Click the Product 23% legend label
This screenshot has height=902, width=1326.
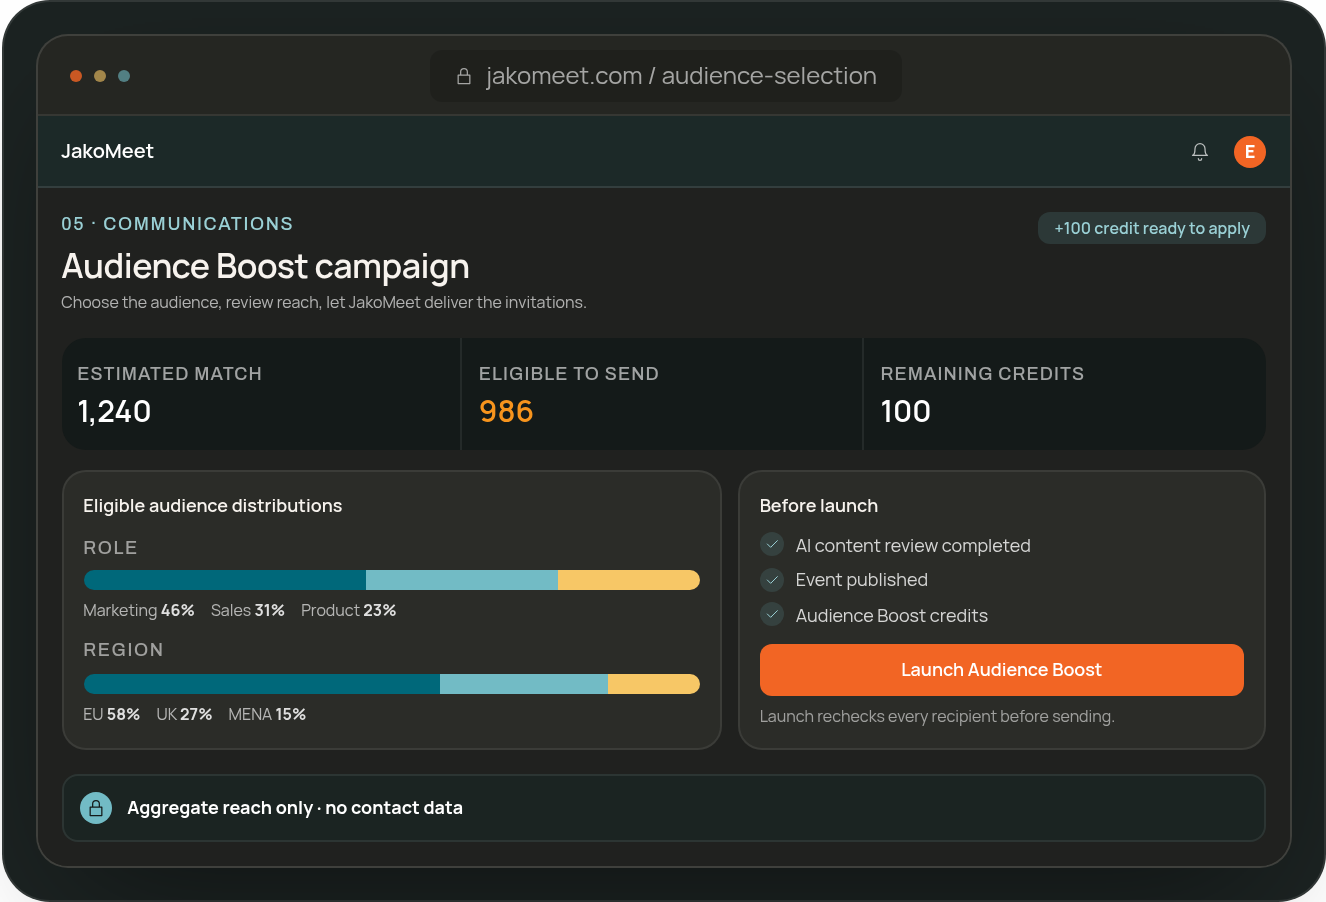349,610
